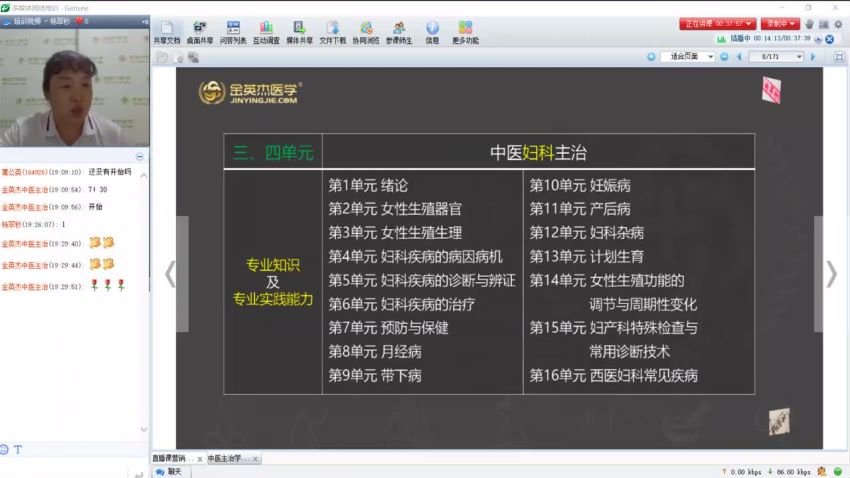Launch the 协同浏览 co-browsing tool
This screenshot has height=478, width=850.
366,33
